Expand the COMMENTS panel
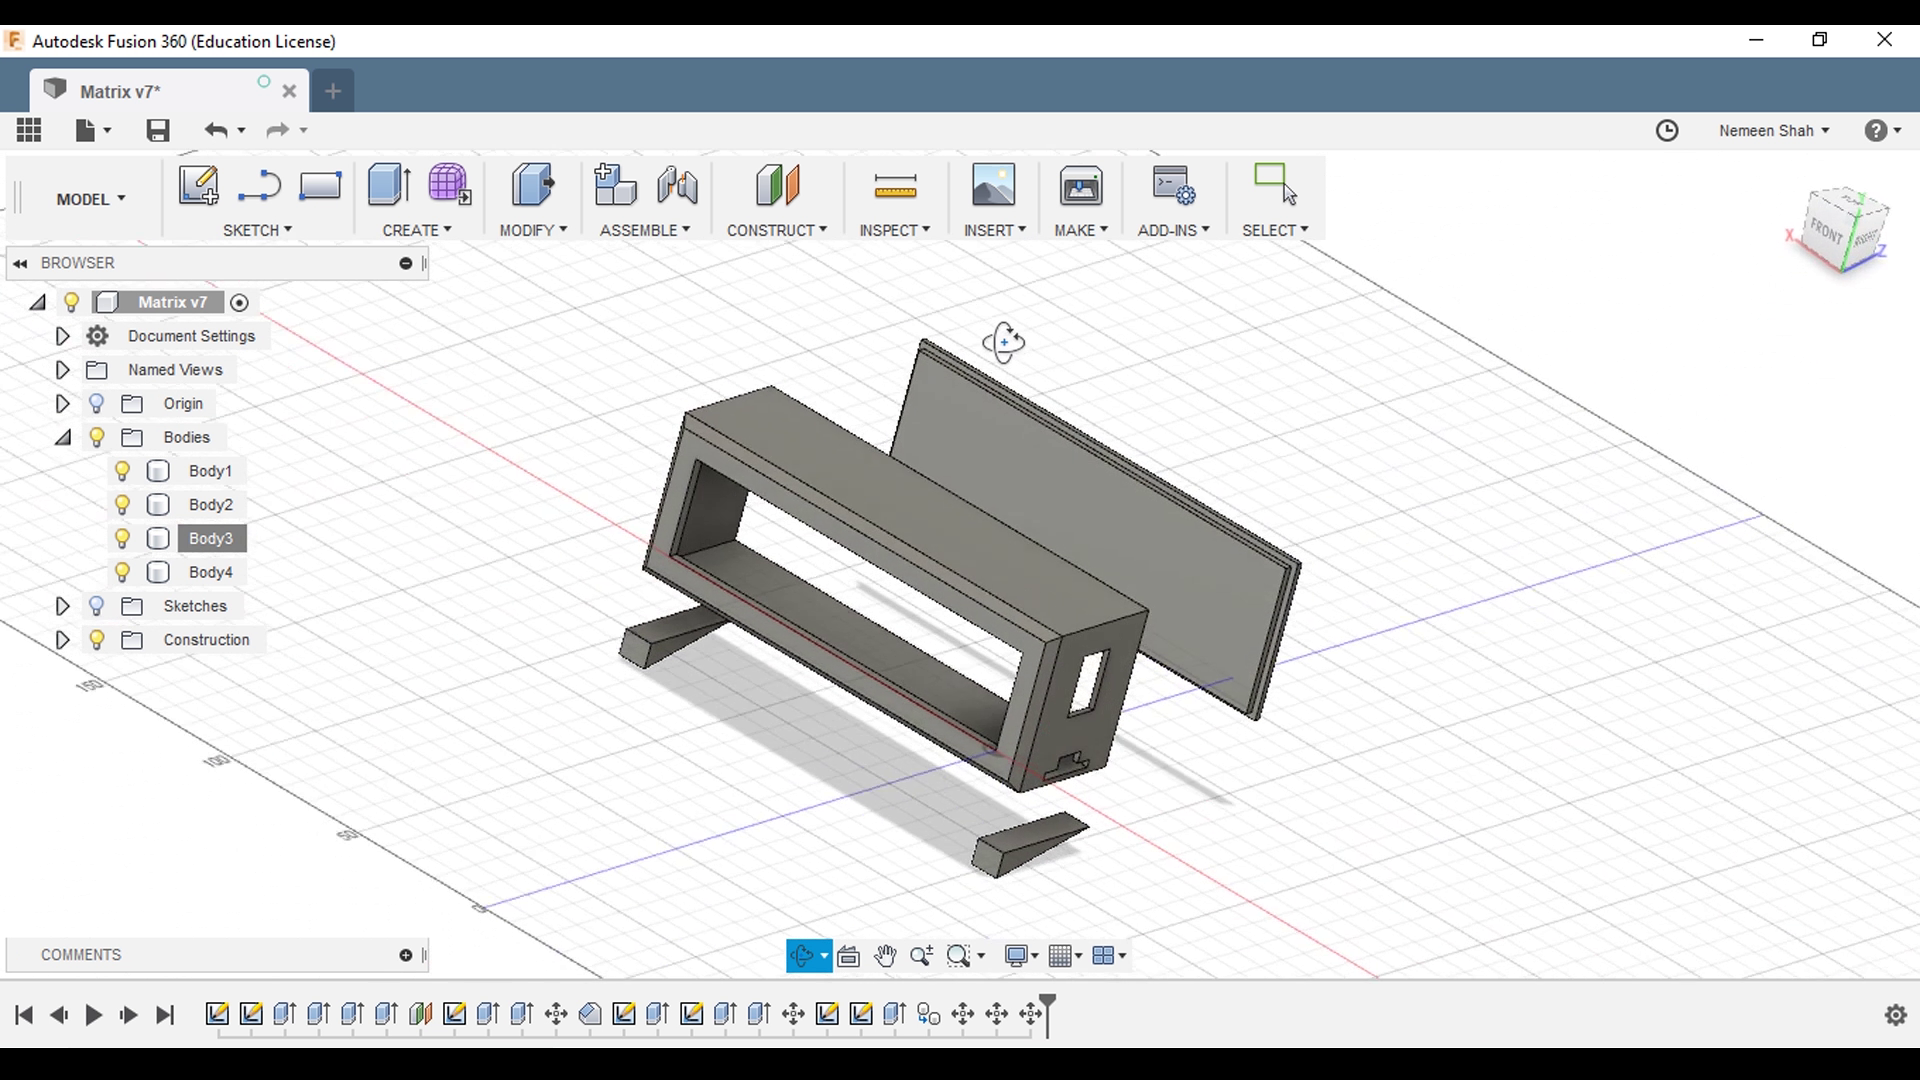This screenshot has width=1920, height=1080. 405,955
